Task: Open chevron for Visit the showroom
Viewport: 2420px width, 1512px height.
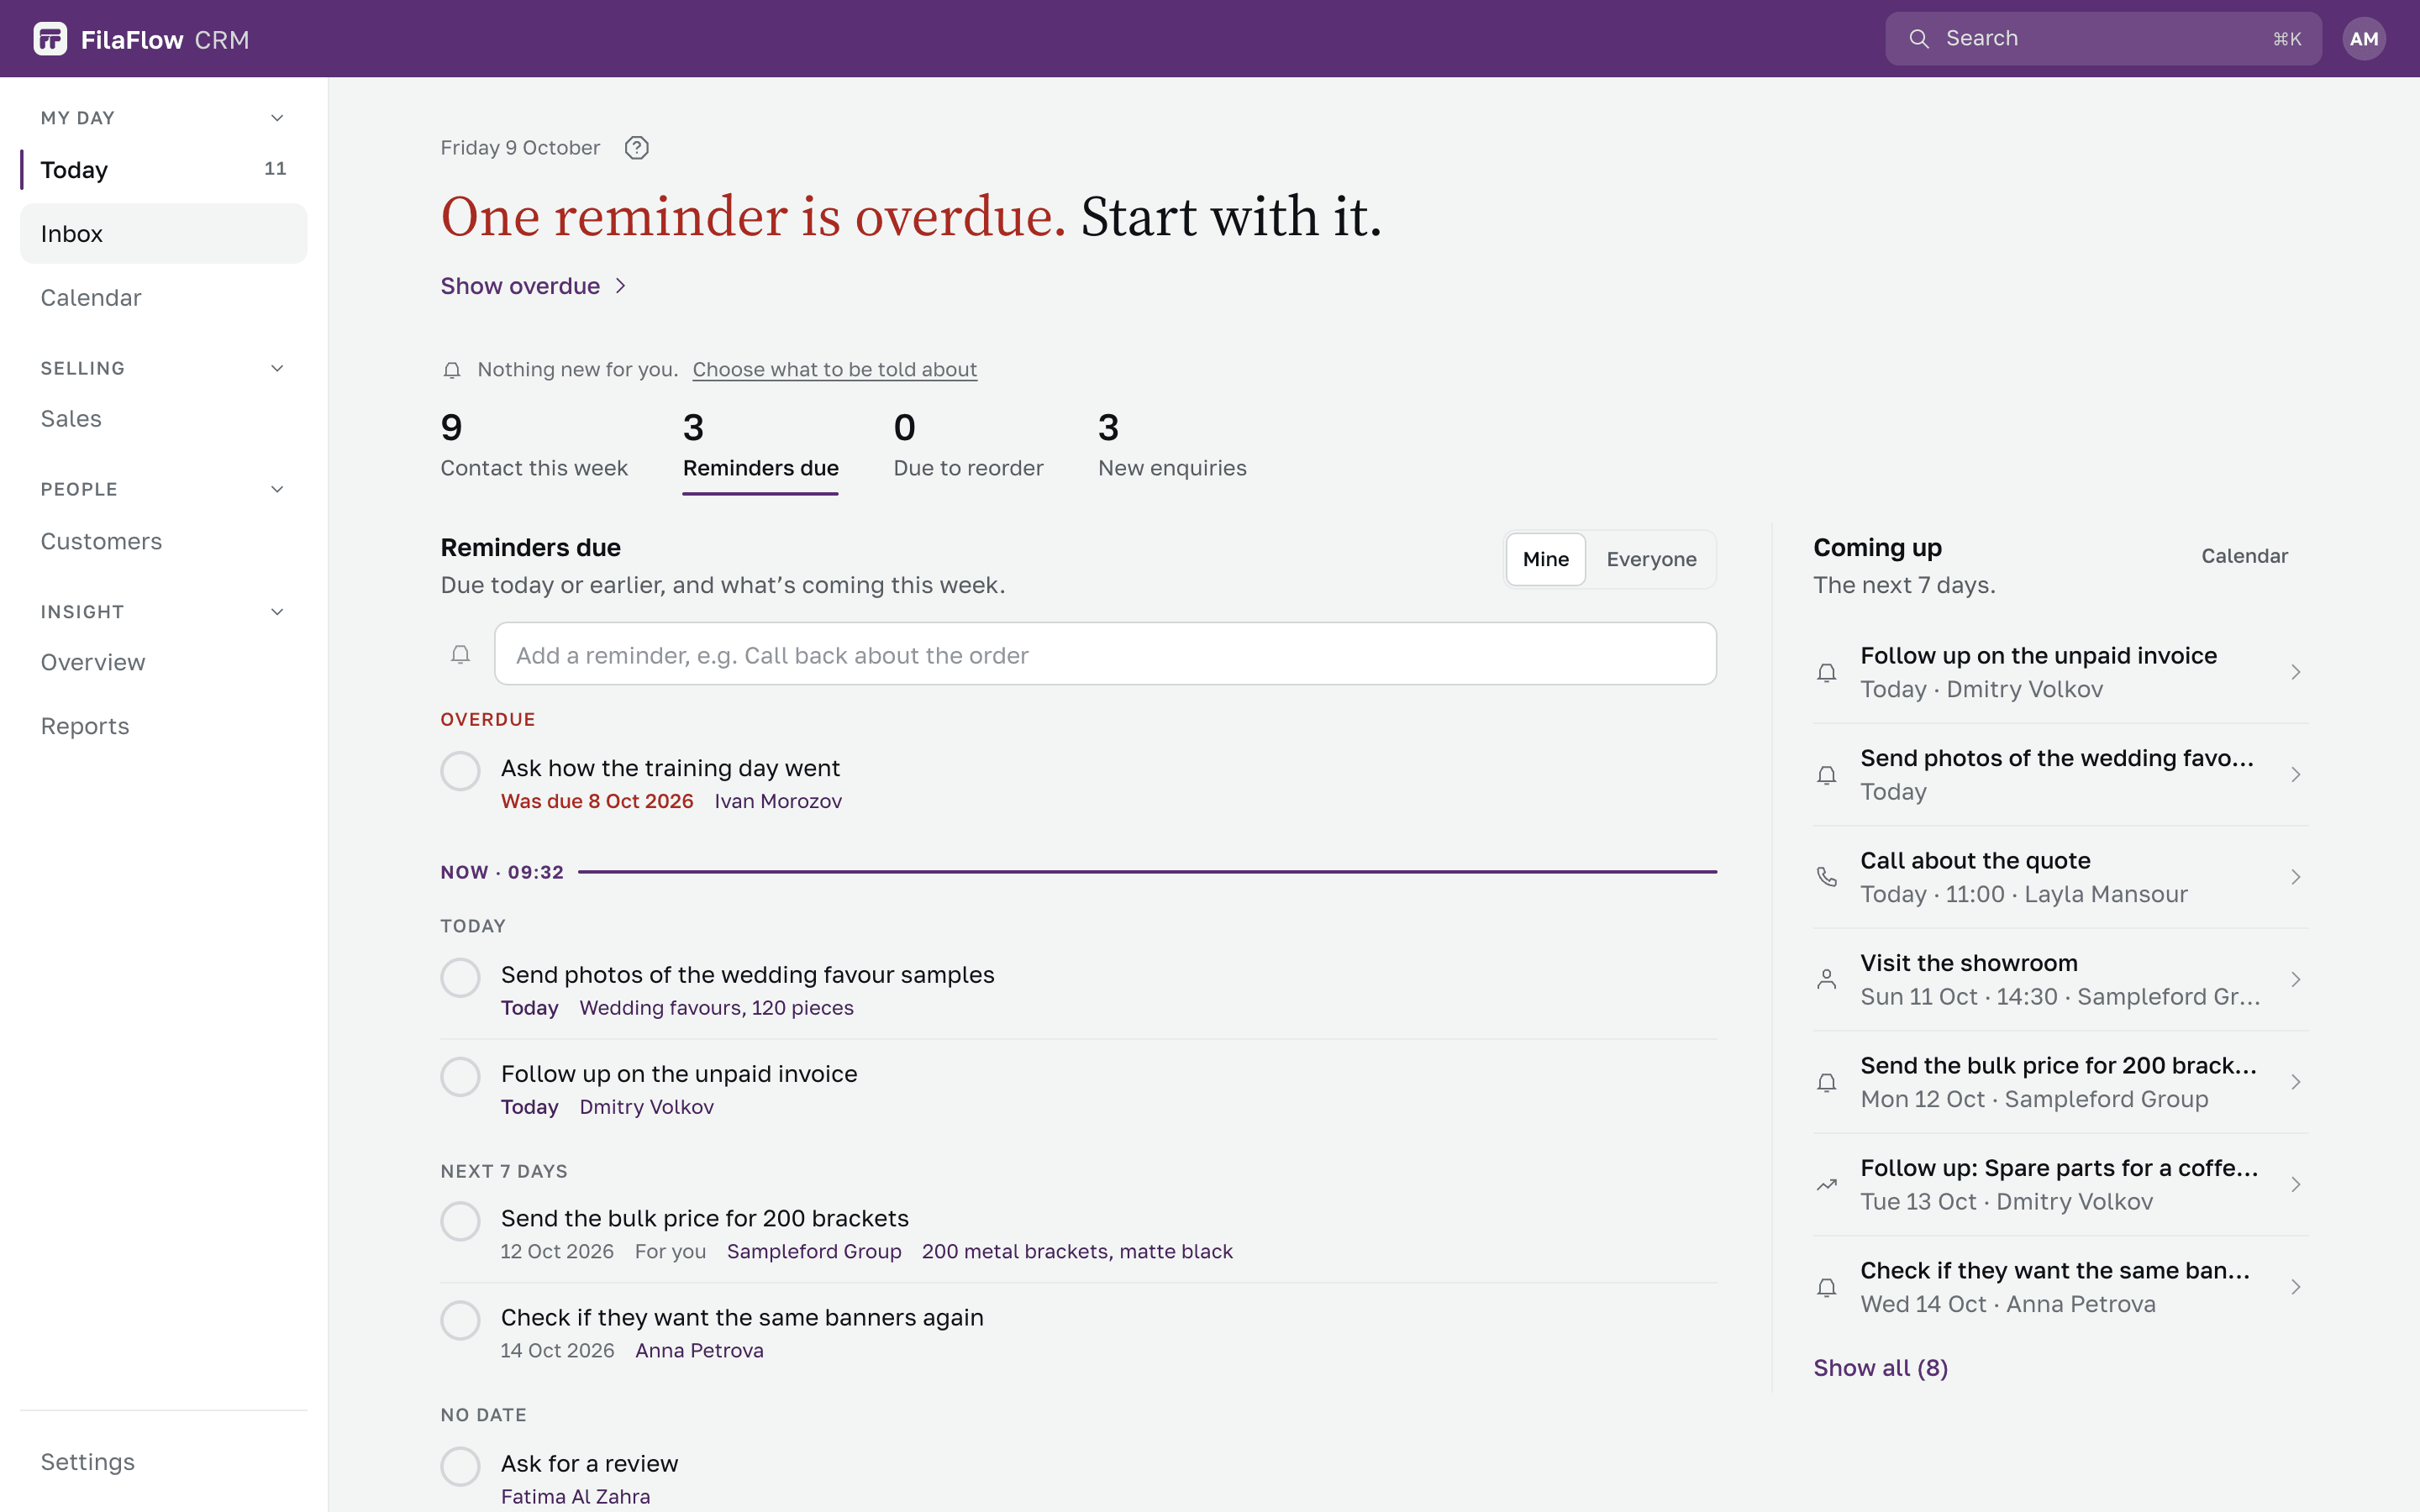Action: (x=2295, y=980)
